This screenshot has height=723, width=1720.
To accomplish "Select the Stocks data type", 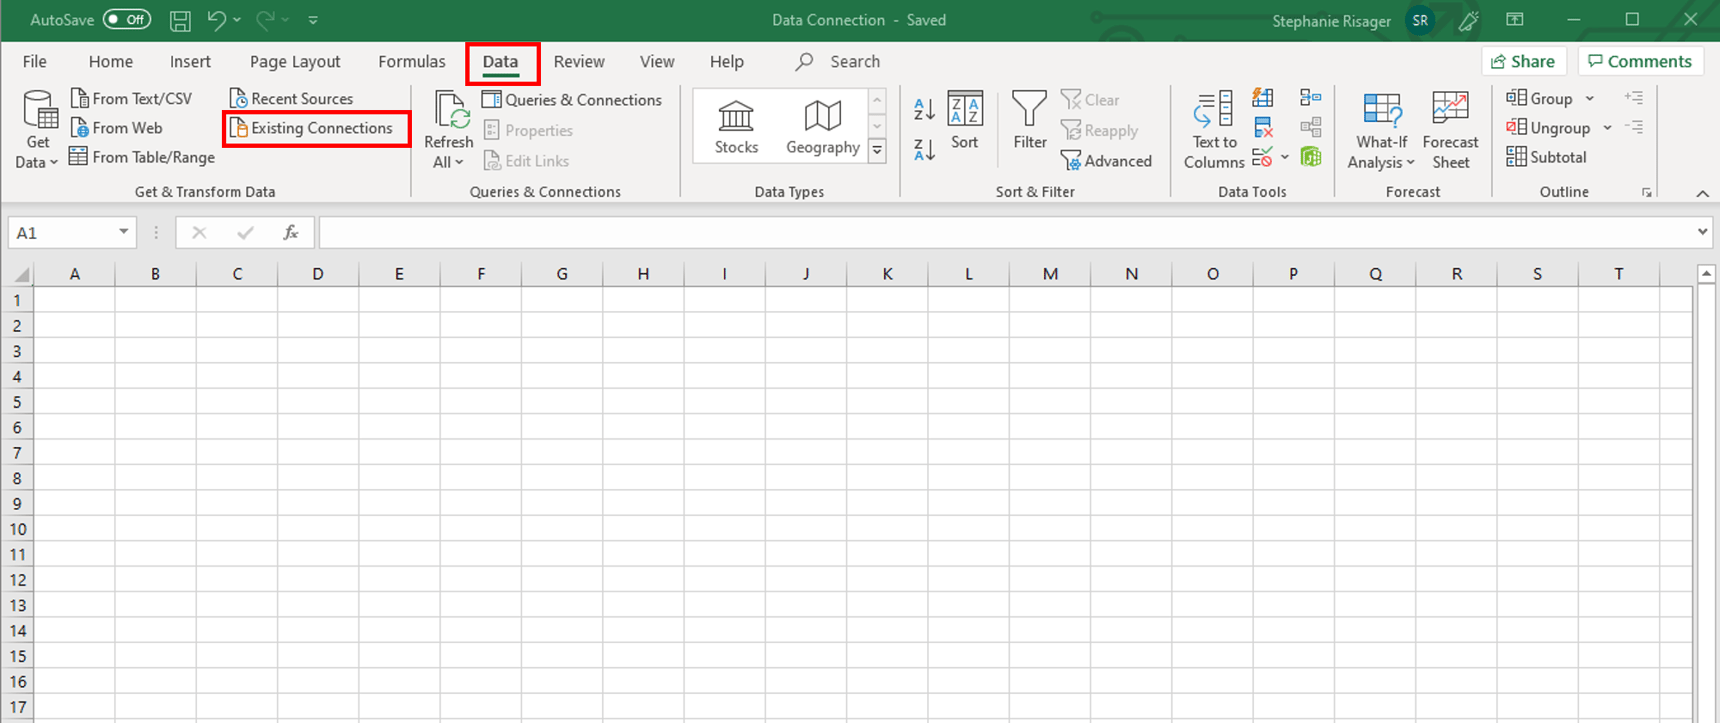I will tap(736, 127).
